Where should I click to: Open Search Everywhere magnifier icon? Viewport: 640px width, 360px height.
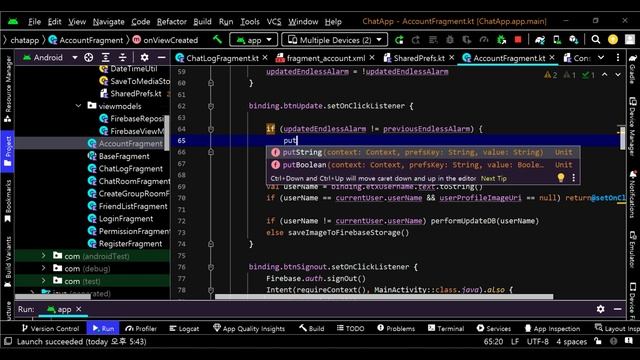[x=596, y=40]
